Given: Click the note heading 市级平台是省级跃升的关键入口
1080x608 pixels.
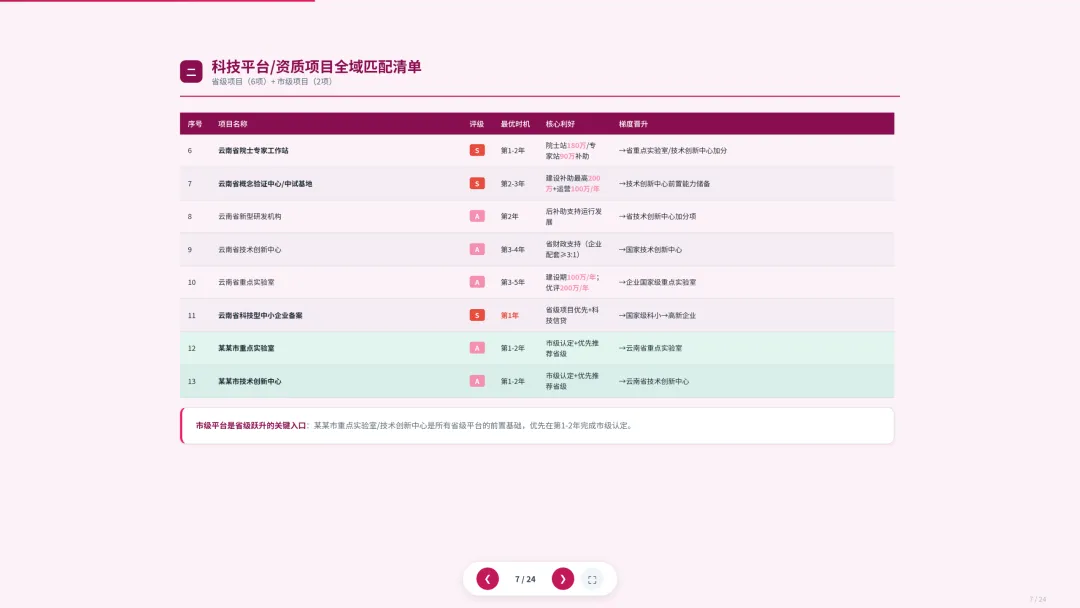Looking at the screenshot, I should (x=251, y=426).
